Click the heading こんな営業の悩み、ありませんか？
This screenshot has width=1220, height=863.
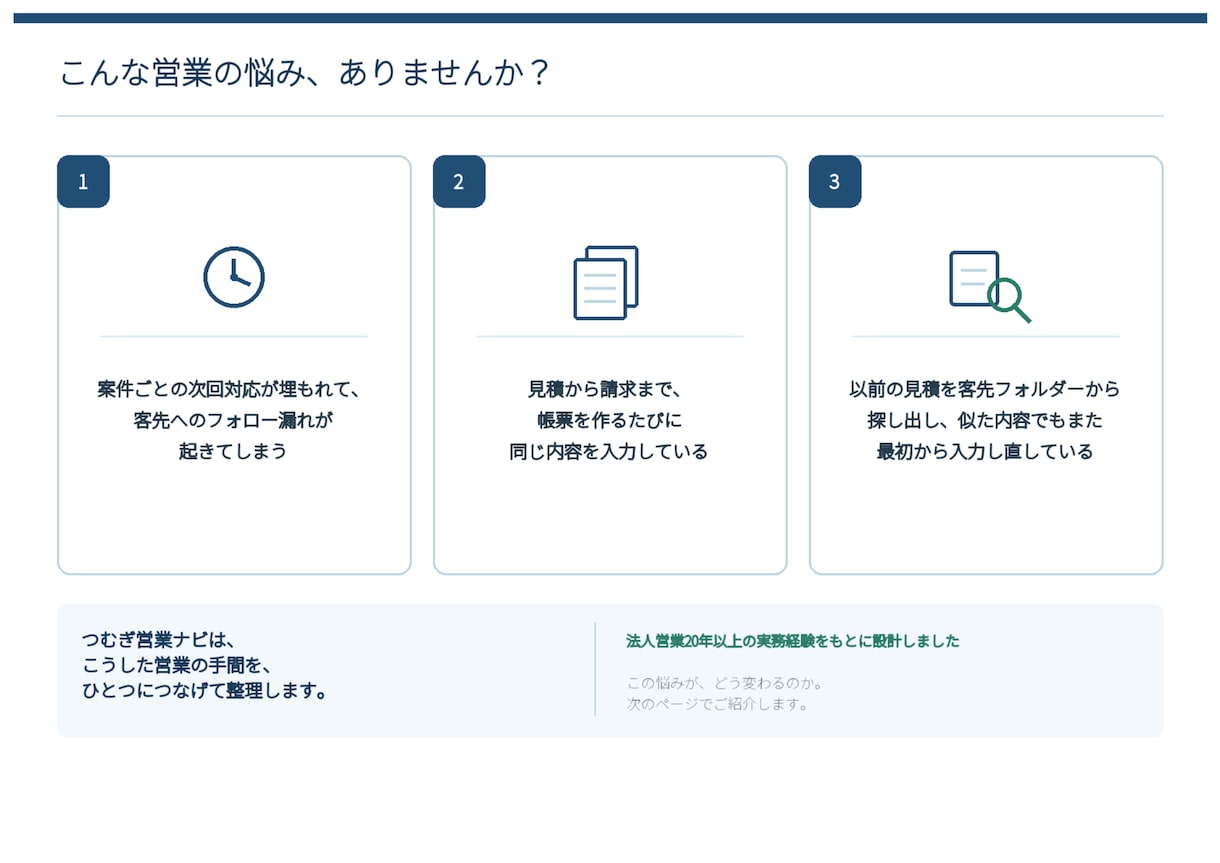coord(305,73)
